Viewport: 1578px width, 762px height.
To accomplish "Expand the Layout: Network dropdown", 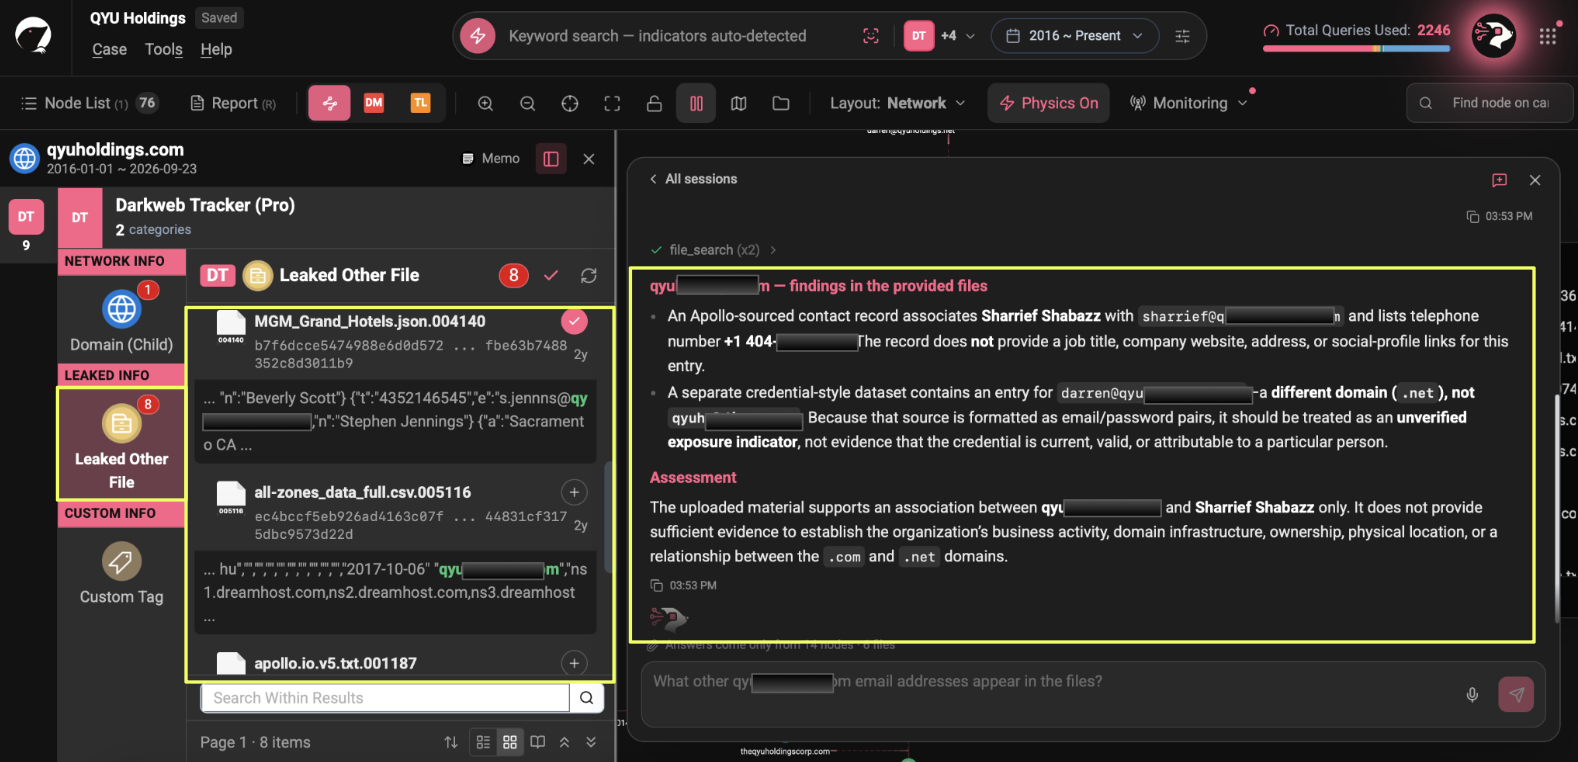I will tap(898, 103).
